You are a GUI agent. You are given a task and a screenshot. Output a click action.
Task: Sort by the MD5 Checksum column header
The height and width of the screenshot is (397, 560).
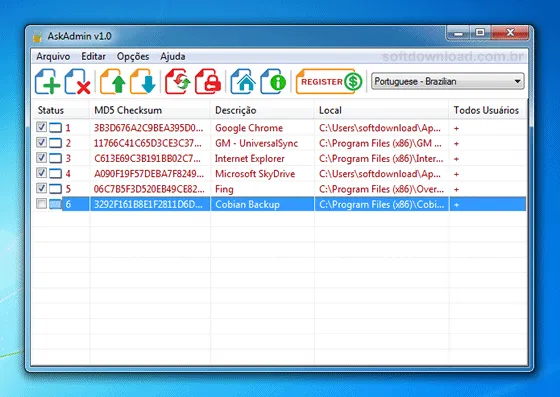tap(150, 110)
